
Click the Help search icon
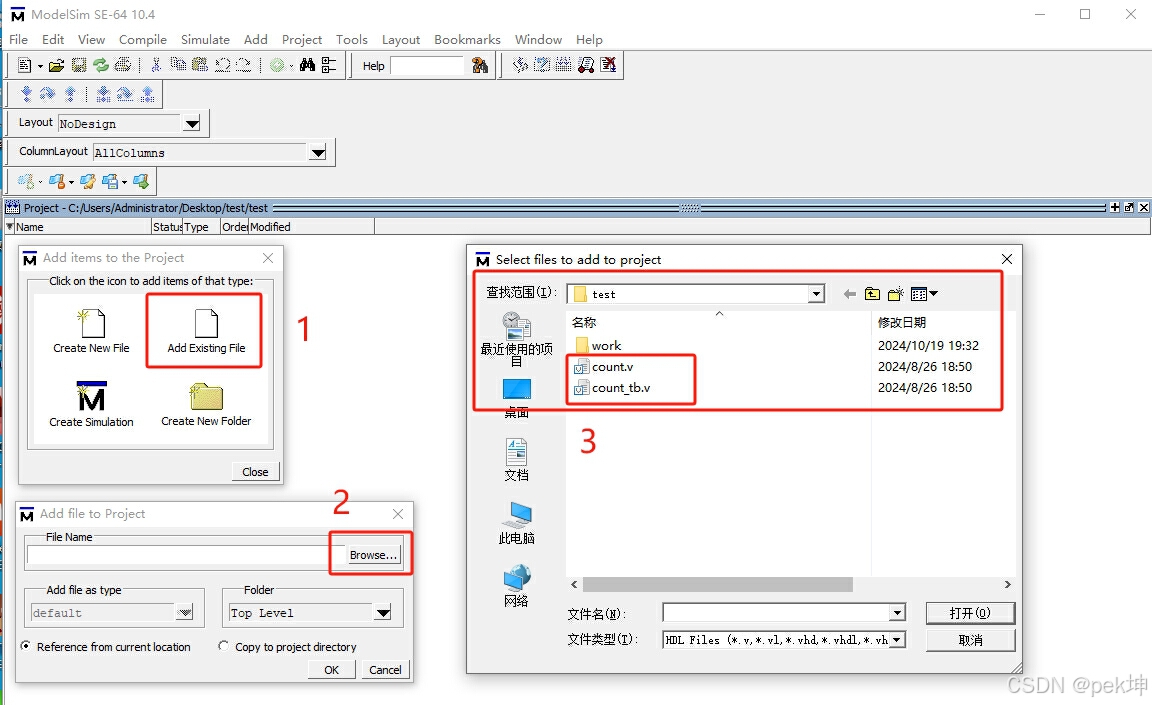click(480, 66)
